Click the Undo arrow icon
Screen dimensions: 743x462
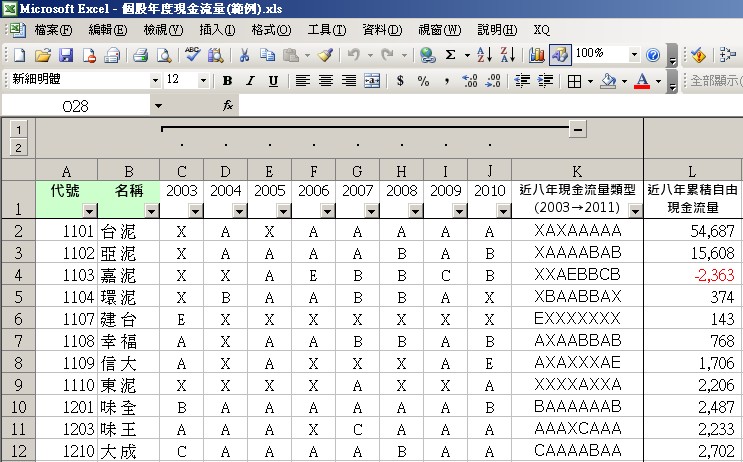(x=353, y=55)
